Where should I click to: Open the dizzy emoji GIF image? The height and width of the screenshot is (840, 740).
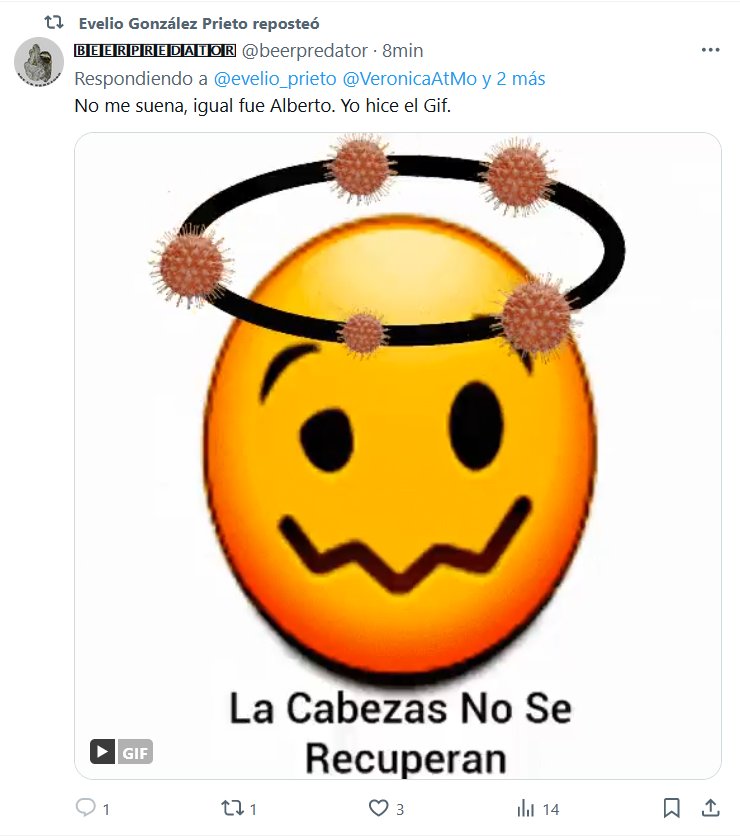point(398,456)
